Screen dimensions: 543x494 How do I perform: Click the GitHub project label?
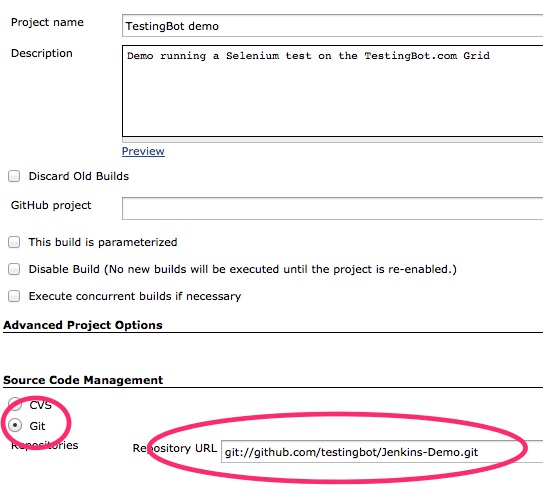(x=51, y=205)
